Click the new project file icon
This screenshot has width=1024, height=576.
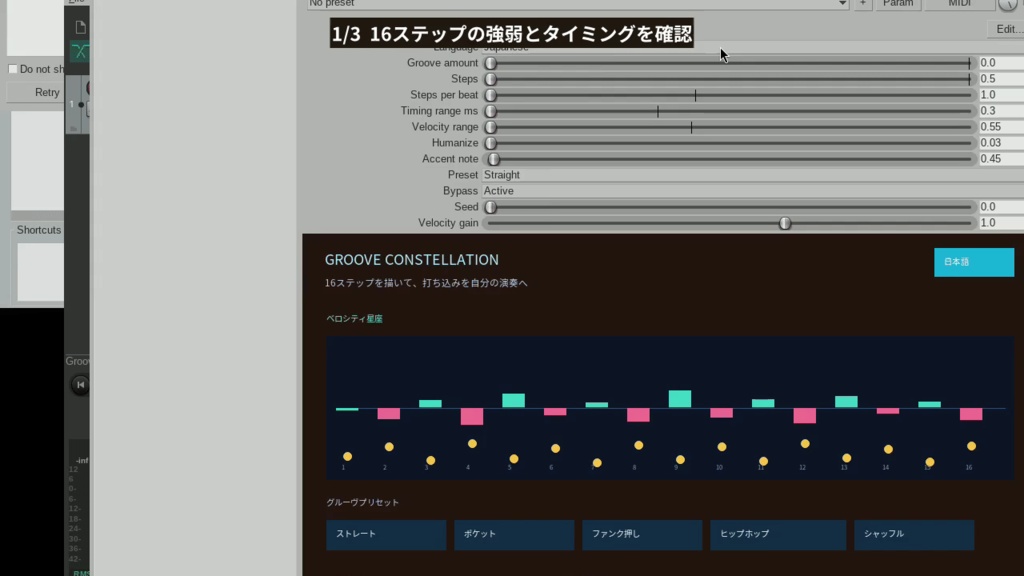pyautogui.click(x=80, y=27)
